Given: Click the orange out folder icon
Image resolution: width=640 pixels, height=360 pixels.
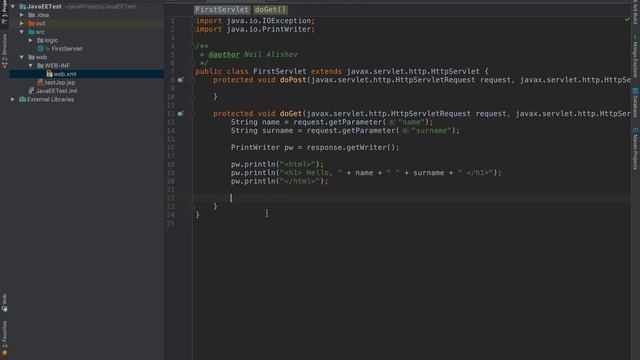Looking at the screenshot, I should (31, 23).
